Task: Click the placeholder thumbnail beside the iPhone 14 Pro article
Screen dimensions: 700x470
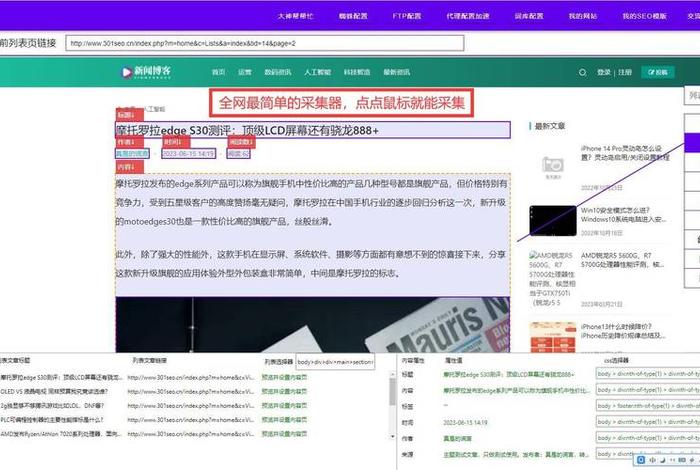Action: [553, 167]
